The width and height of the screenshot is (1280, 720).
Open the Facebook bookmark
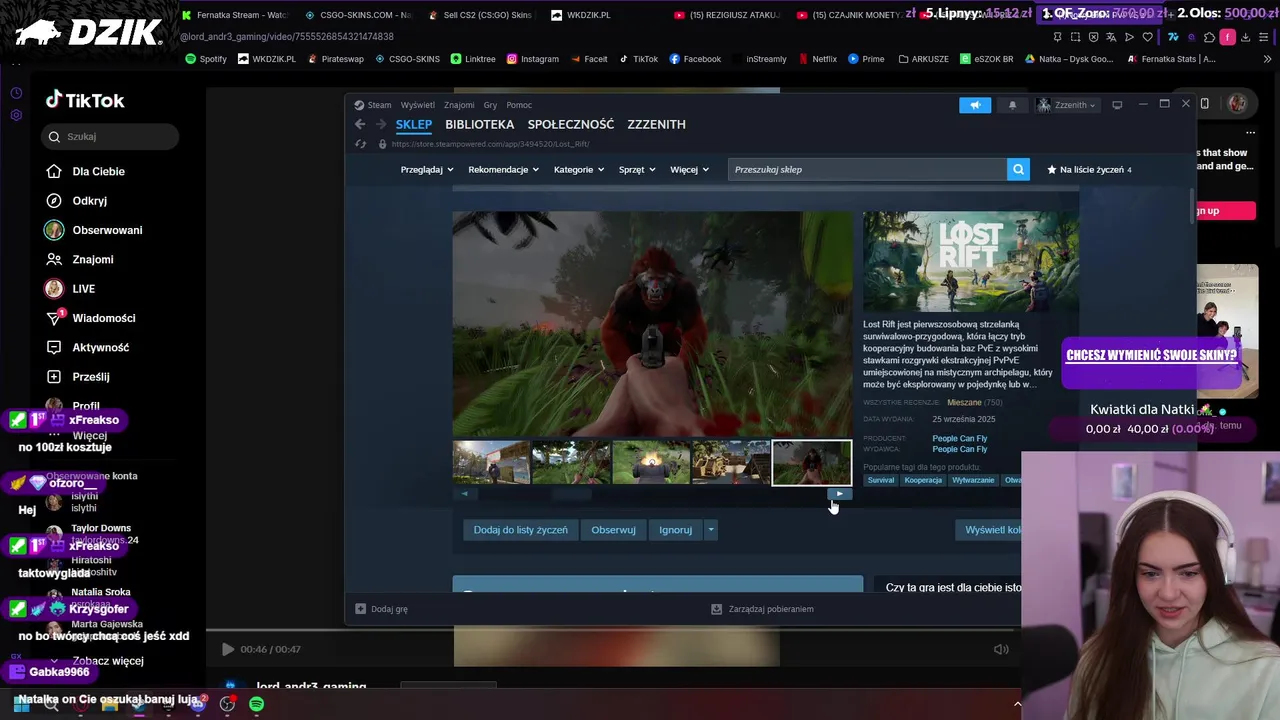(x=695, y=59)
